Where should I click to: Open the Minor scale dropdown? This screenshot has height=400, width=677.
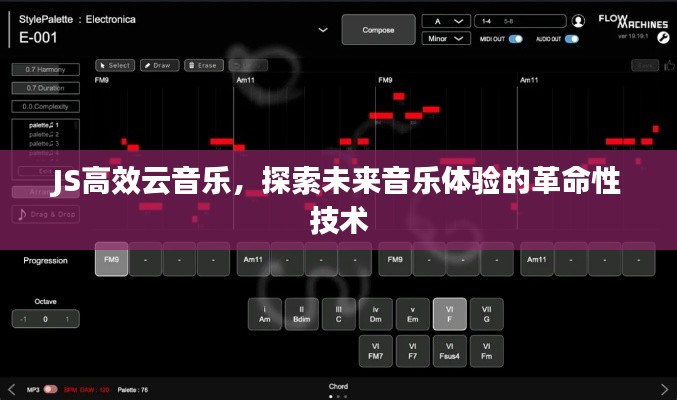point(446,39)
